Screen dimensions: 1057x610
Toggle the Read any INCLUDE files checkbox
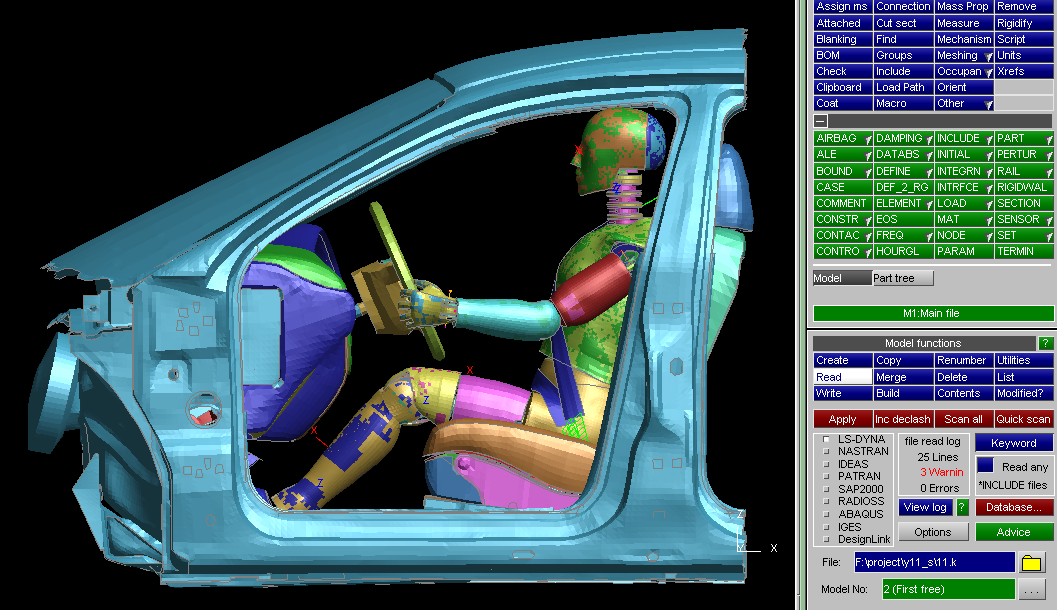(x=985, y=465)
